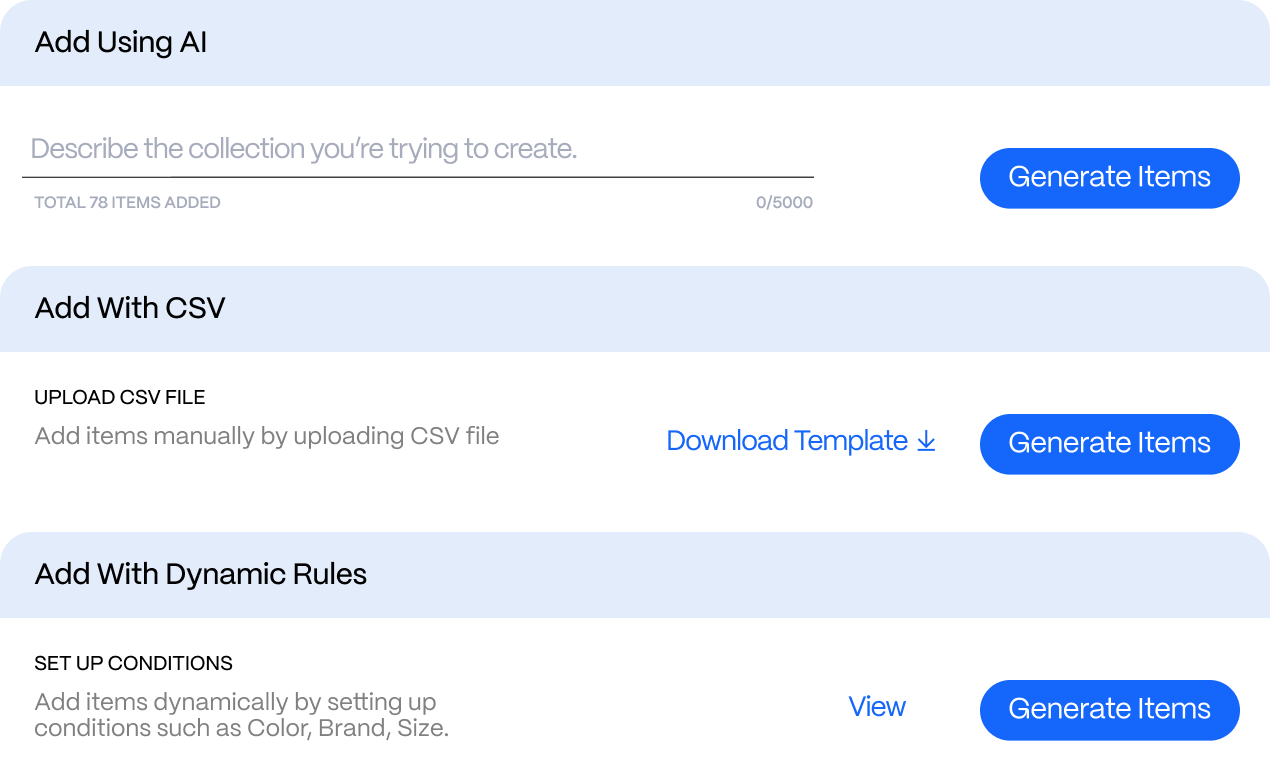Click the UPLOAD CSV FILE label
The width and height of the screenshot is (1270, 772).
coord(120,398)
